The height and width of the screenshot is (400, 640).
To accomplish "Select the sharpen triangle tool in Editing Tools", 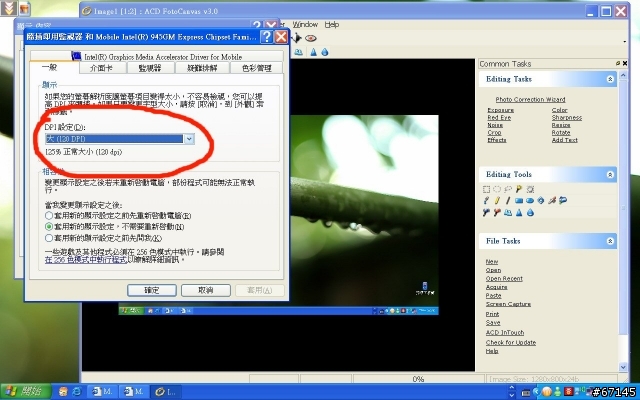I will 519,212.
